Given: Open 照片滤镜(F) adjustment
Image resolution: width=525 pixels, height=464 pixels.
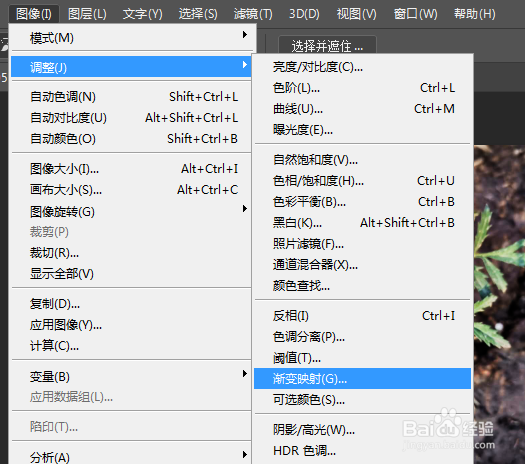Looking at the screenshot, I should (362, 243).
